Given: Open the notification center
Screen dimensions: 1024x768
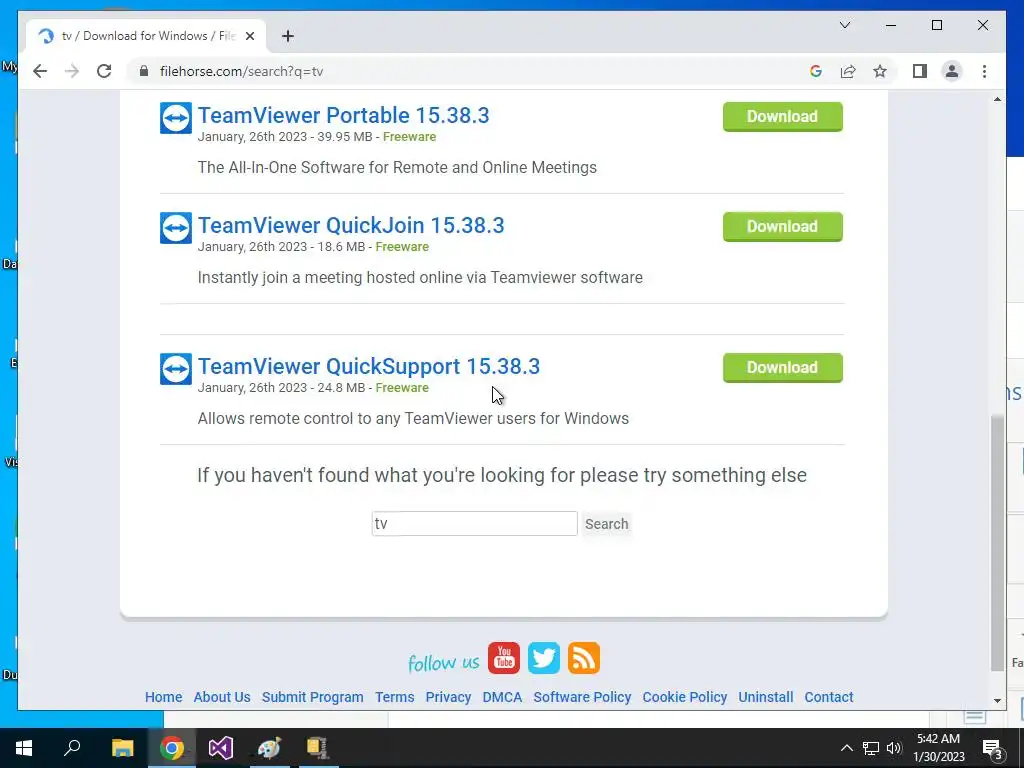Looking at the screenshot, I should (993, 748).
